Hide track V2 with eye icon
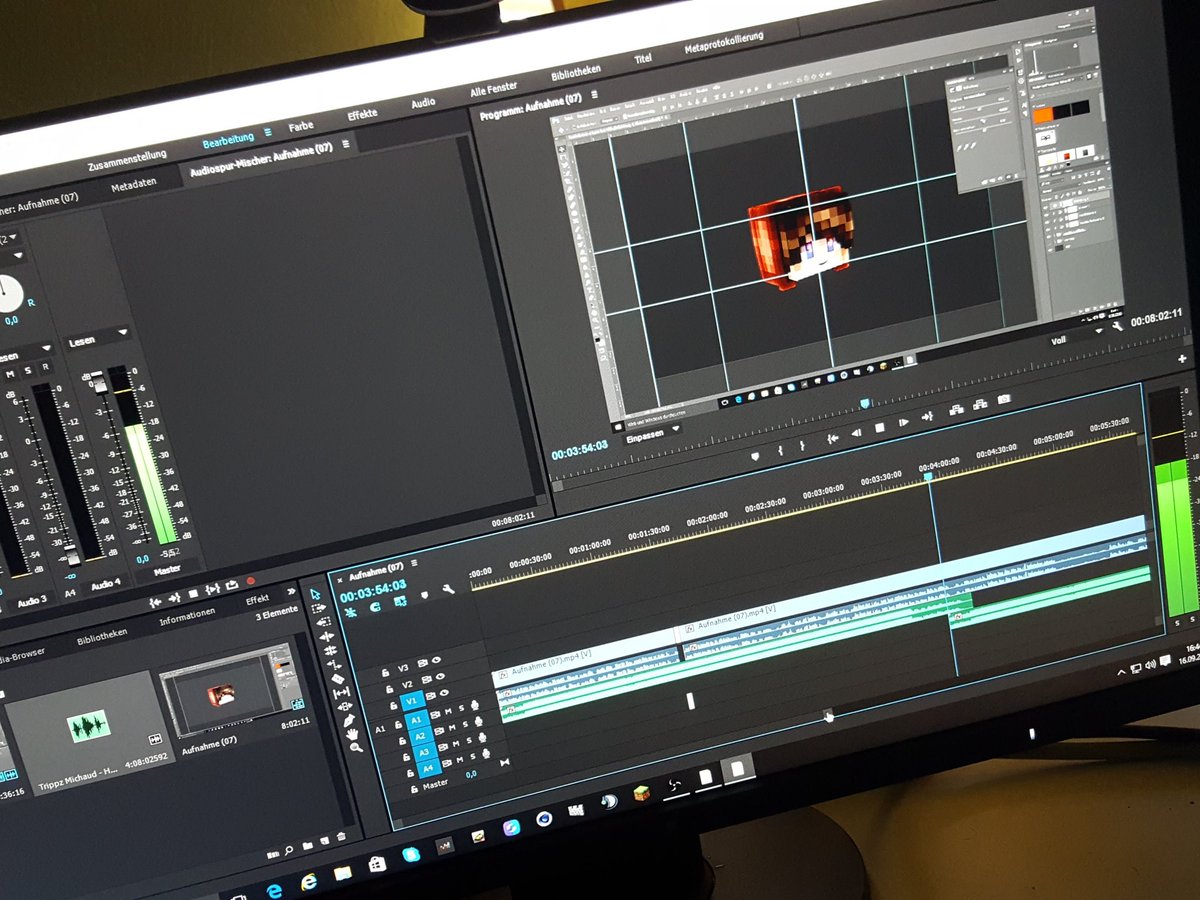 pyautogui.click(x=440, y=676)
